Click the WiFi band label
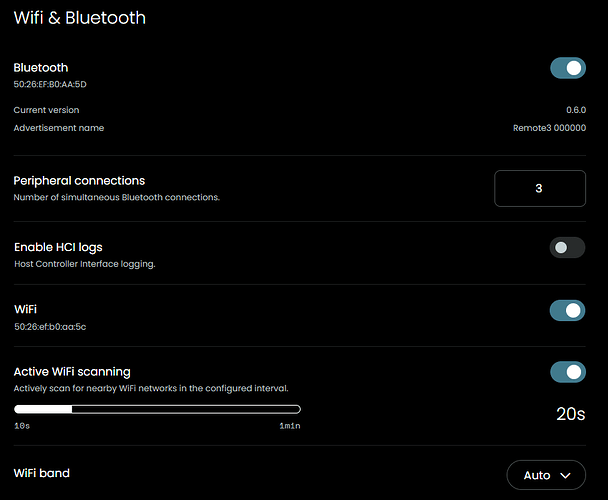This screenshot has height=500, width=608. coord(41,473)
